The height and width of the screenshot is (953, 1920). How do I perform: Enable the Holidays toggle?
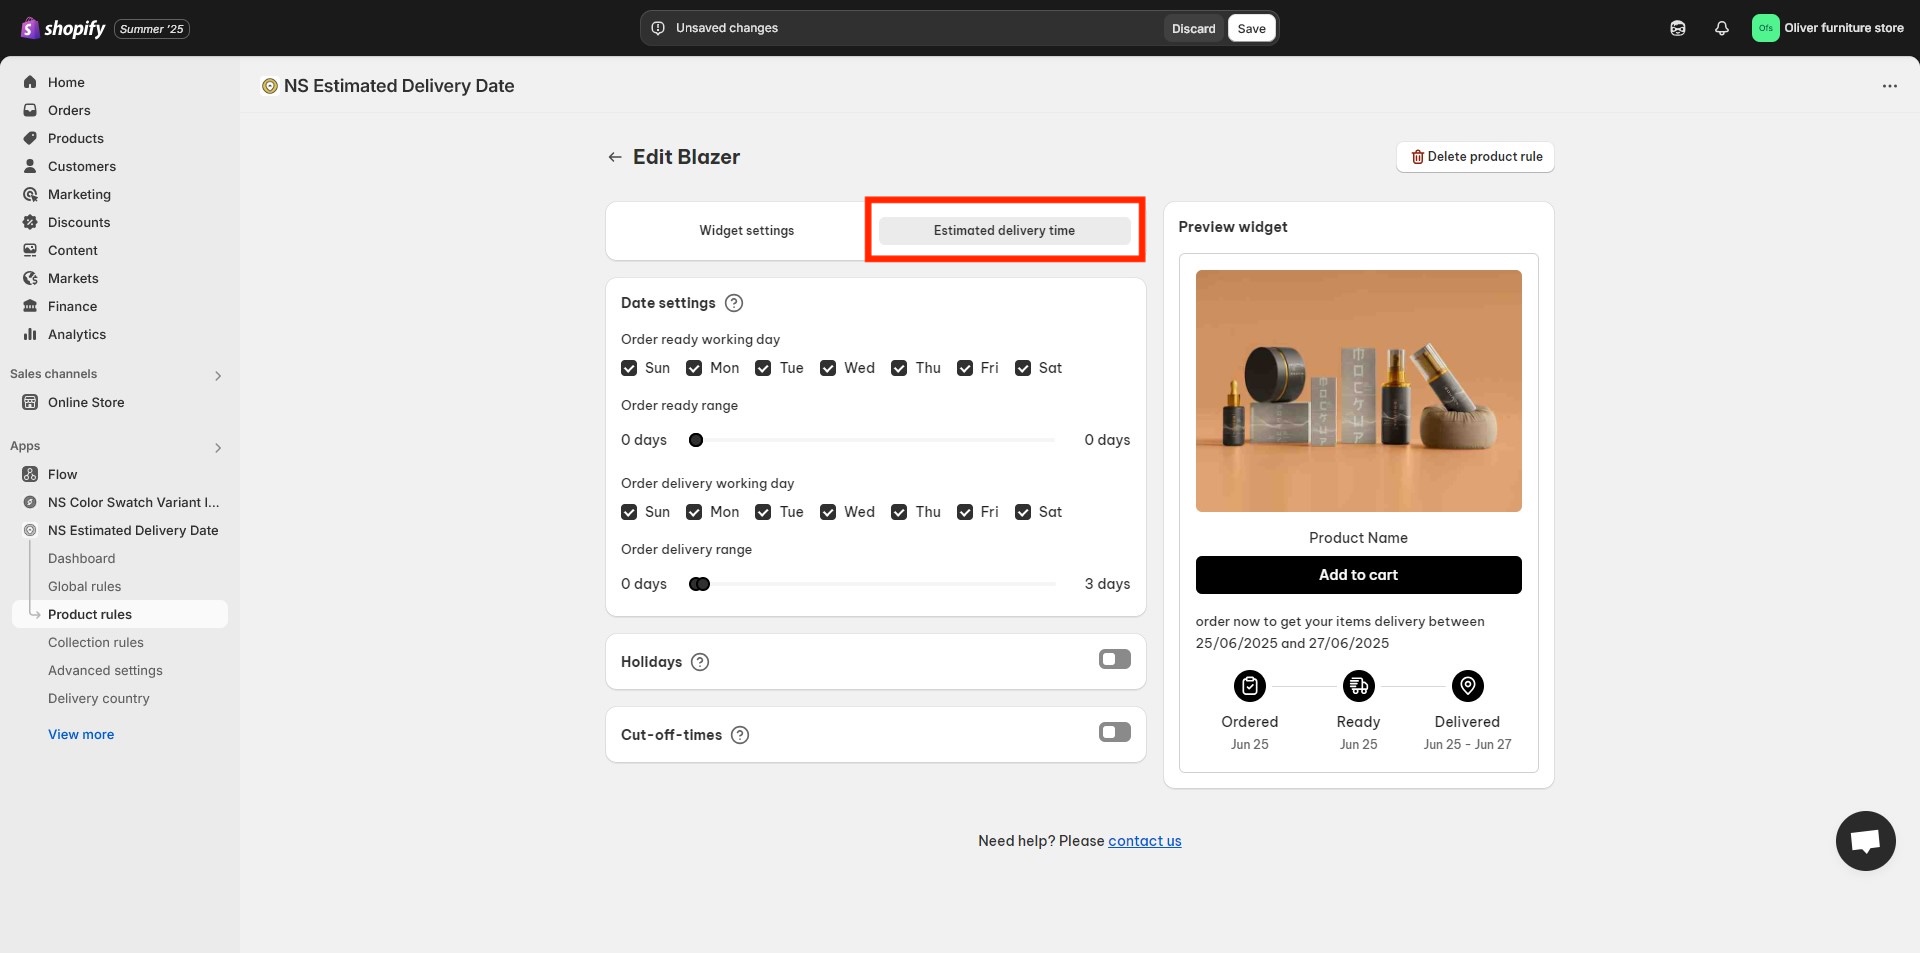point(1115,659)
